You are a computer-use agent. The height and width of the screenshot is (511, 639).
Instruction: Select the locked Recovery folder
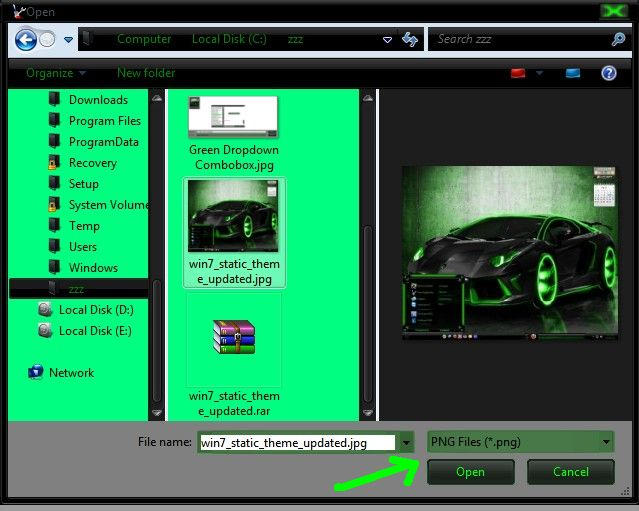point(93,163)
